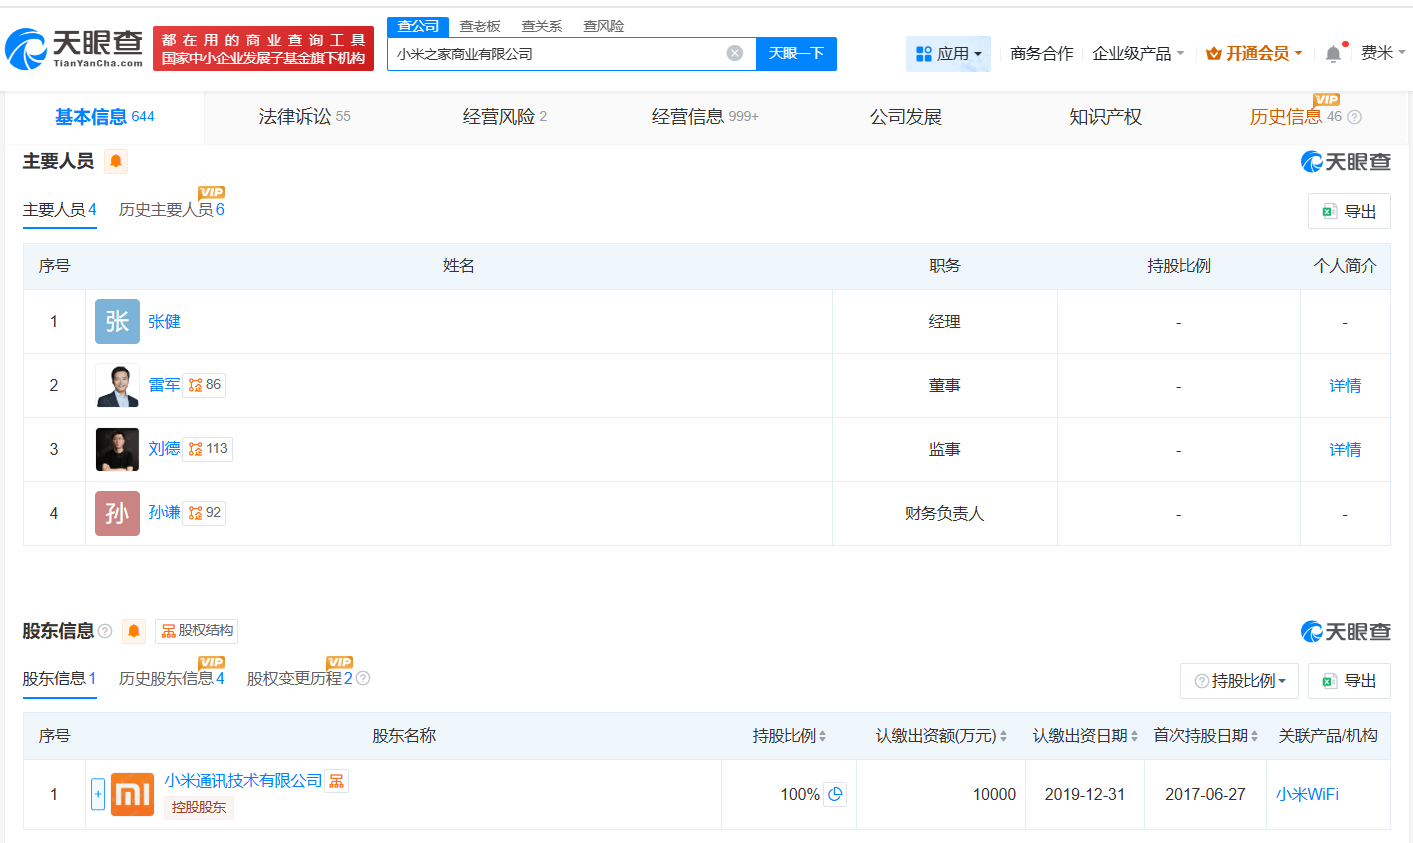Click inside the company search input field
Viewport: 1413px width, 843px height.
tap(560, 53)
